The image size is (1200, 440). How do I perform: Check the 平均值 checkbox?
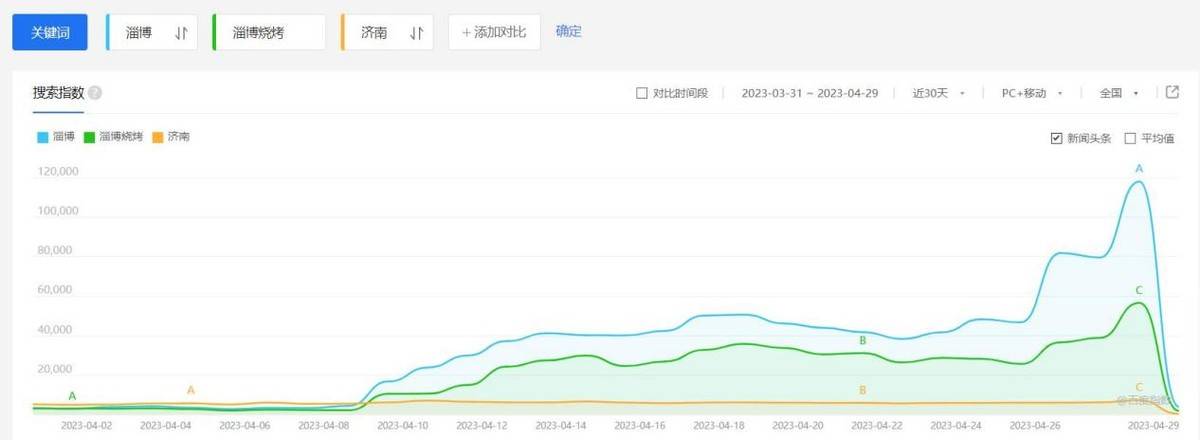point(1130,138)
